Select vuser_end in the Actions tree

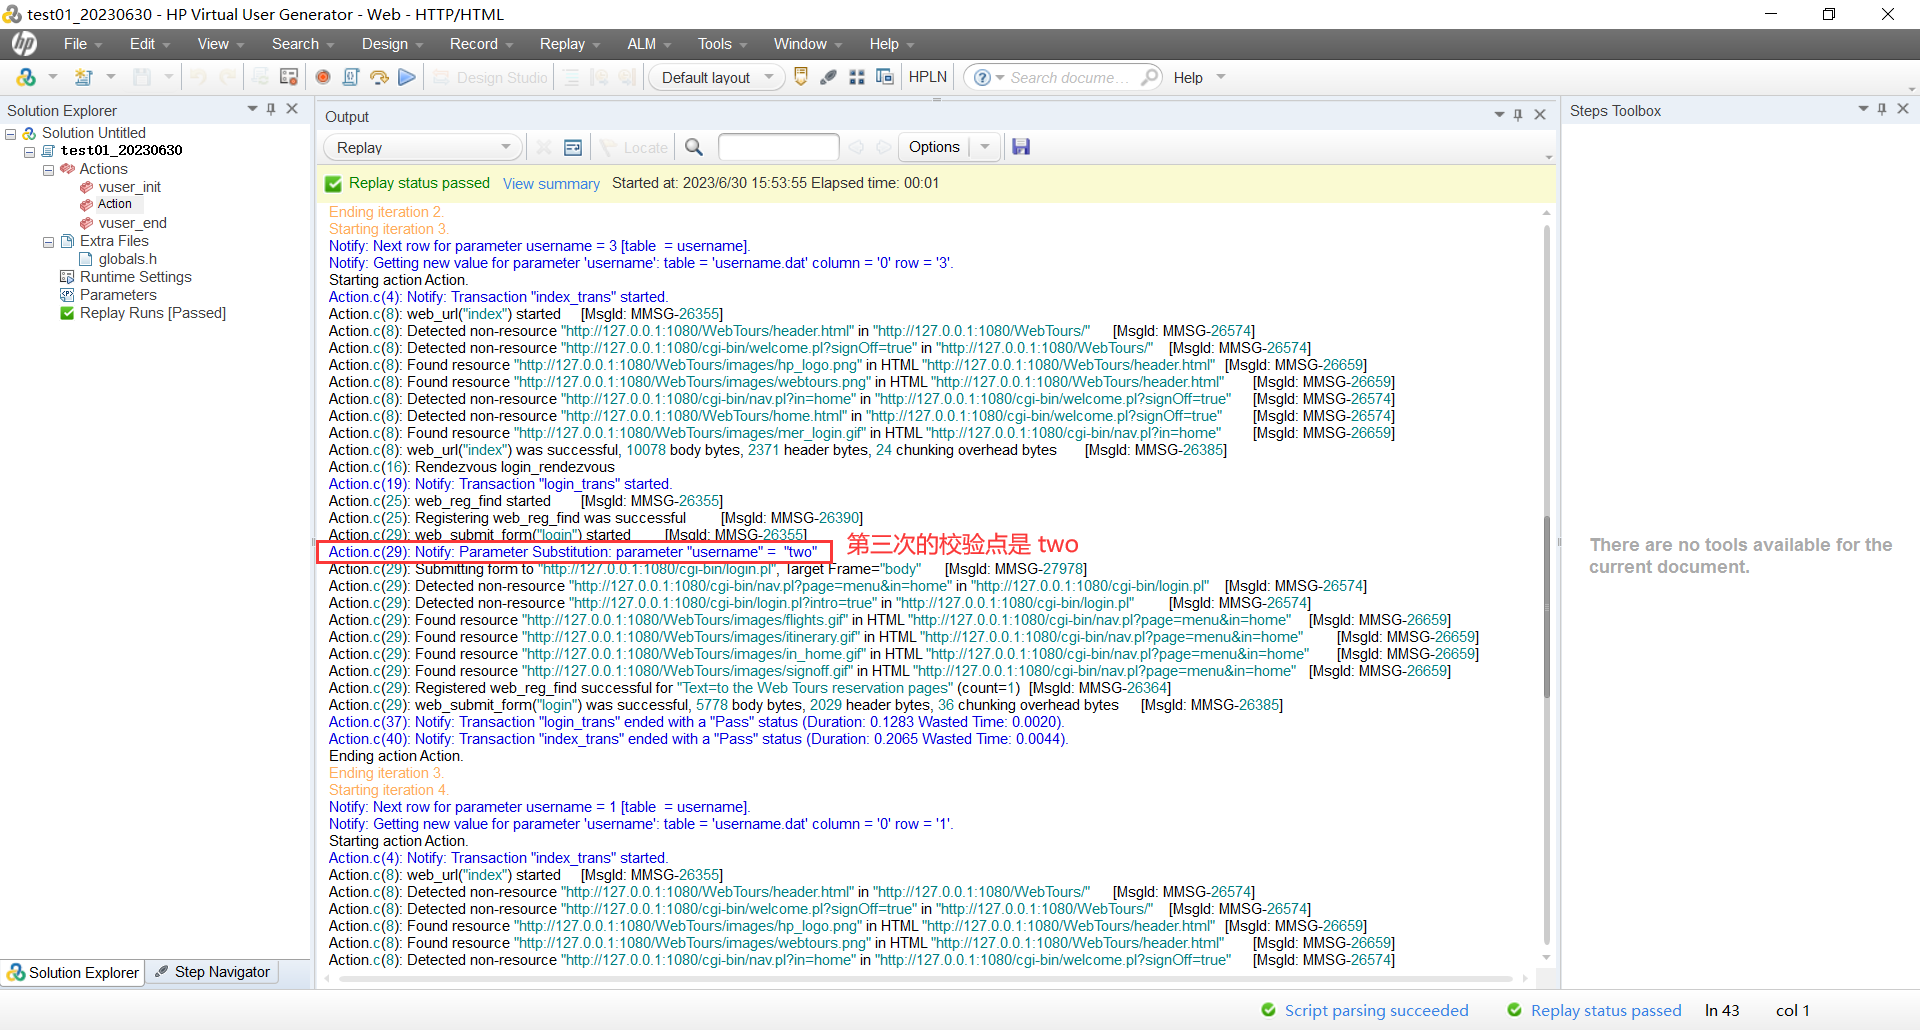point(132,223)
